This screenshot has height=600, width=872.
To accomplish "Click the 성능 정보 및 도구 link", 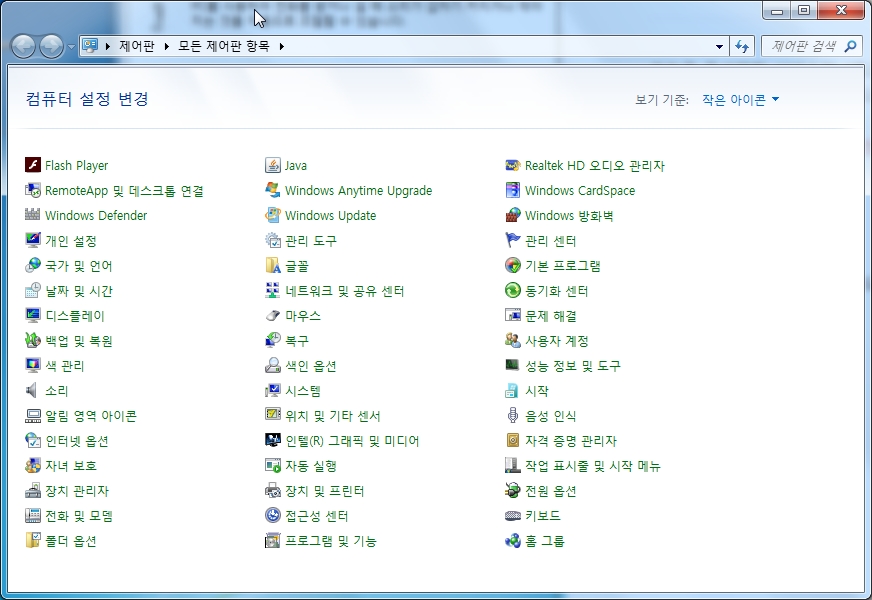I will (x=573, y=366).
